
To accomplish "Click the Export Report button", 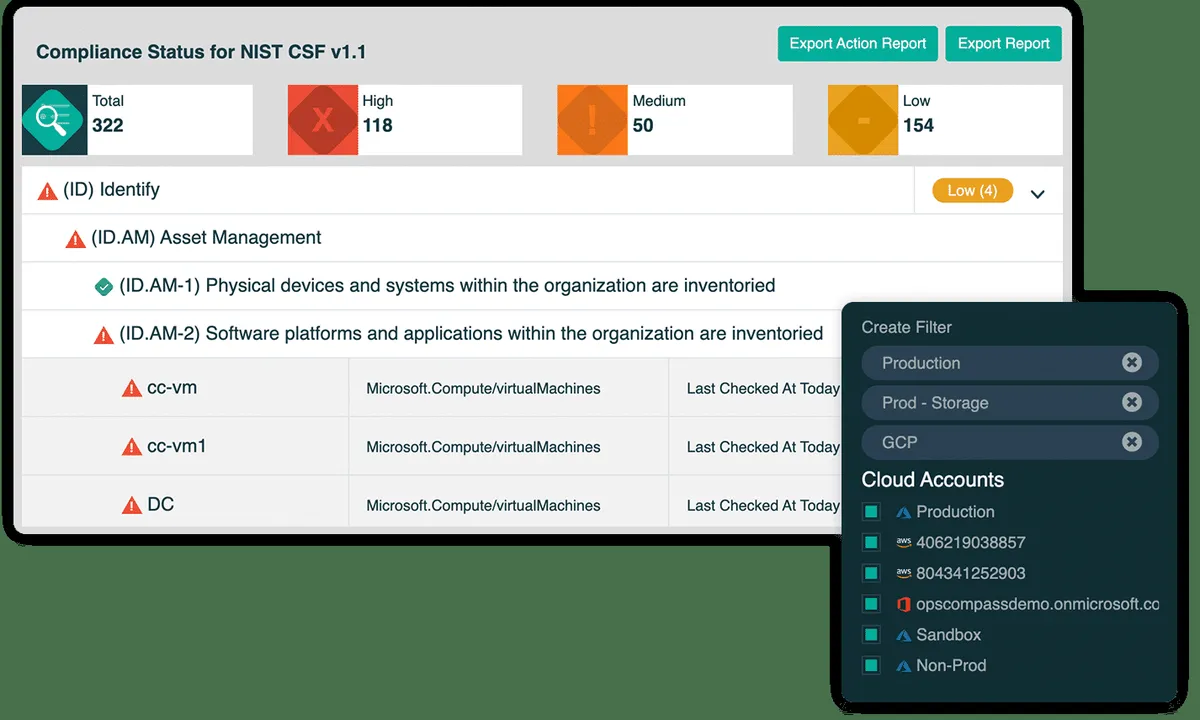I will click(1003, 44).
